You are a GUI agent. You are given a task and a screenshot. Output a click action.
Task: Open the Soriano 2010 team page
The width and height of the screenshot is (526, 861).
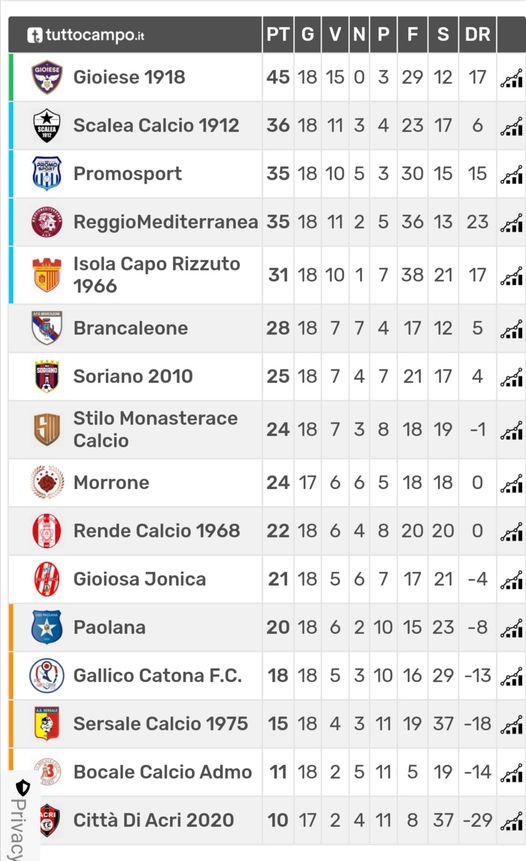[133, 376]
